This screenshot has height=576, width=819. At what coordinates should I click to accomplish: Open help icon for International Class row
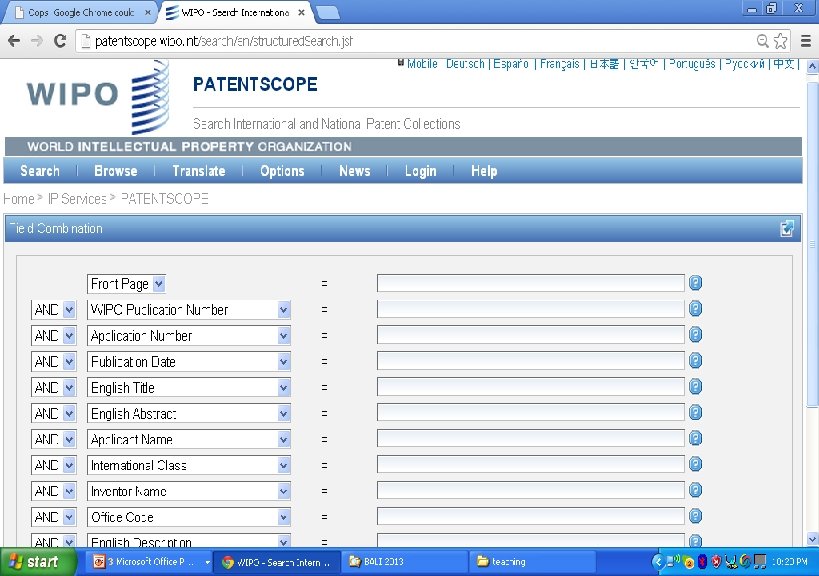click(x=695, y=464)
